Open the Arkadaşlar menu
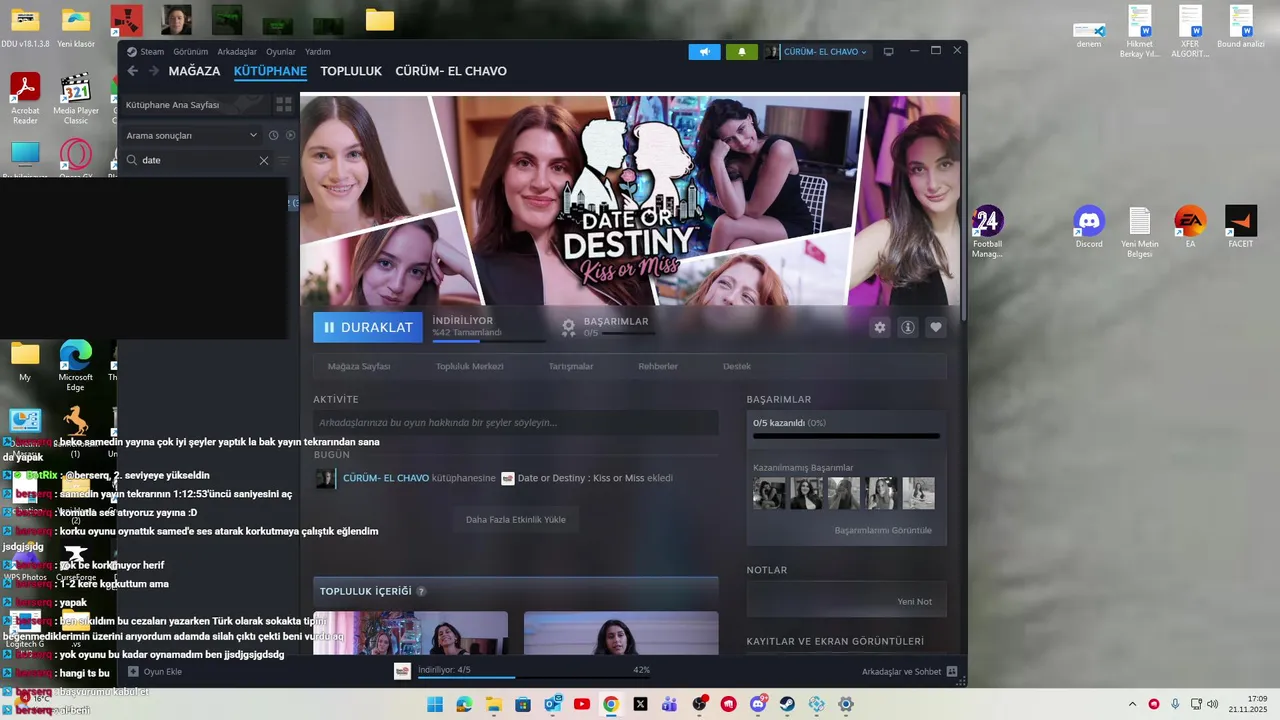The height and width of the screenshot is (720, 1280). click(x=237, y=52)
